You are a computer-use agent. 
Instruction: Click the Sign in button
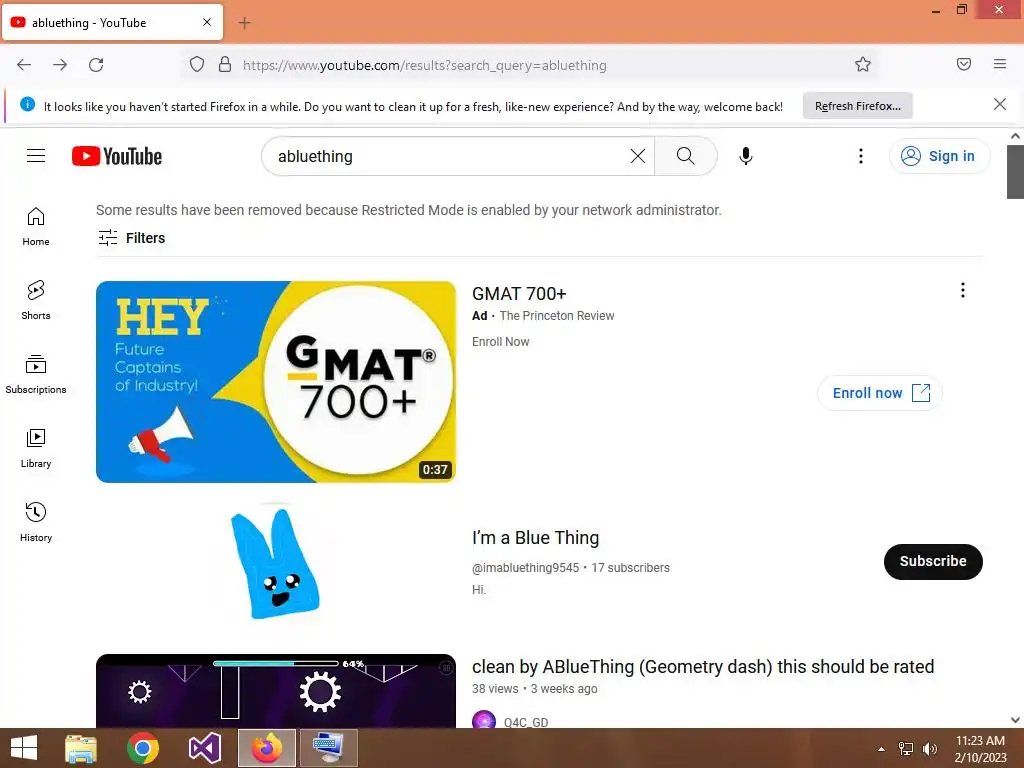click(x=939, y=156)
